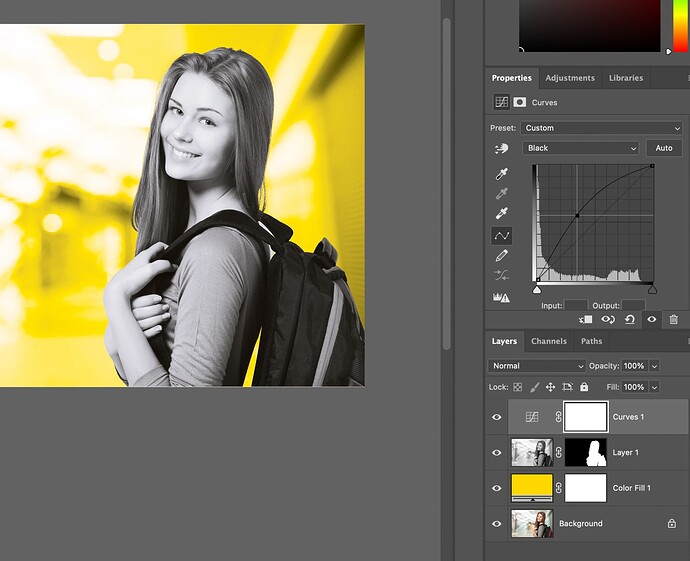
Task: Switch to the Properties tab
Action: click(511, 78)
